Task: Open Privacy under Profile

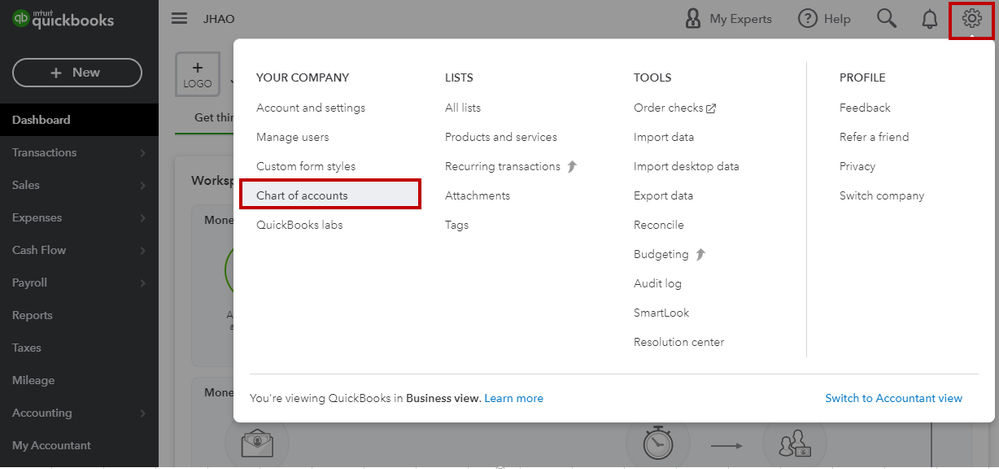Action: pos(857,166)
